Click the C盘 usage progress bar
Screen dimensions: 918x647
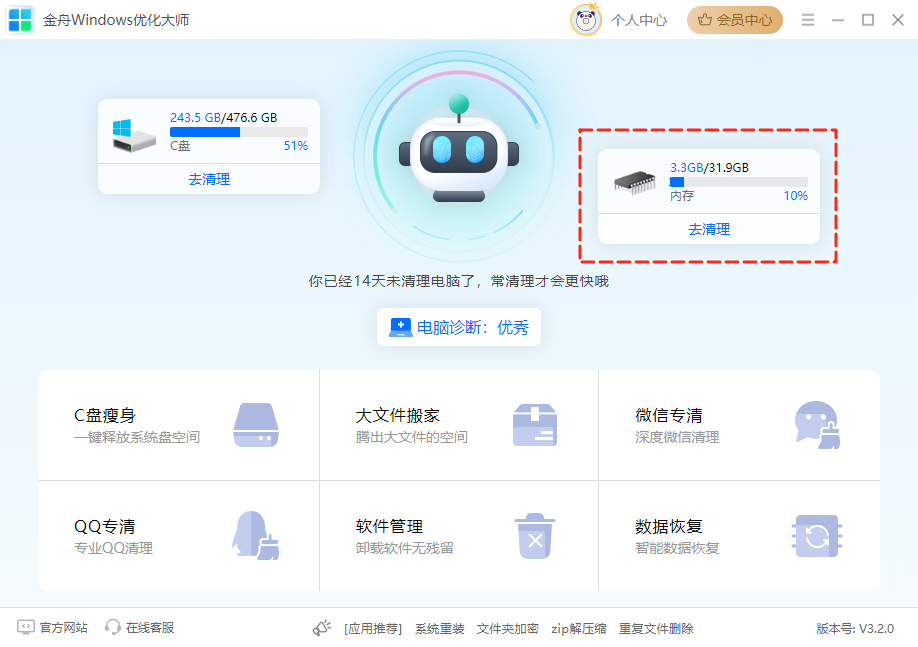239,133
